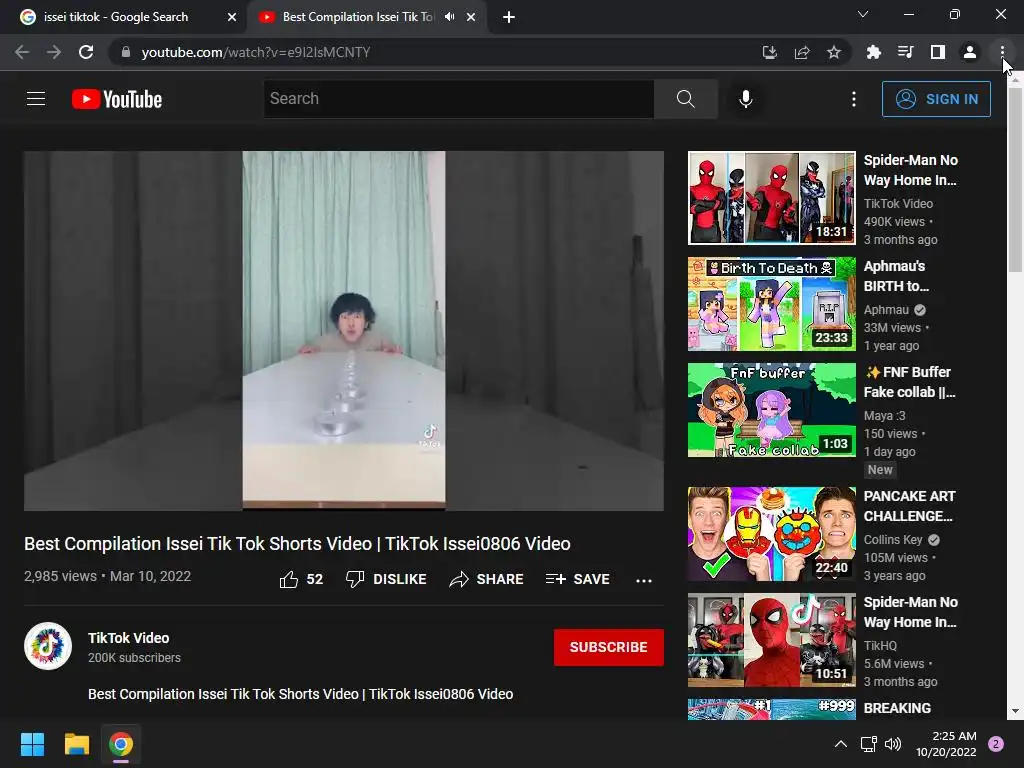
Task: Share this page from address bar
Action: click(x=802, y=52)
